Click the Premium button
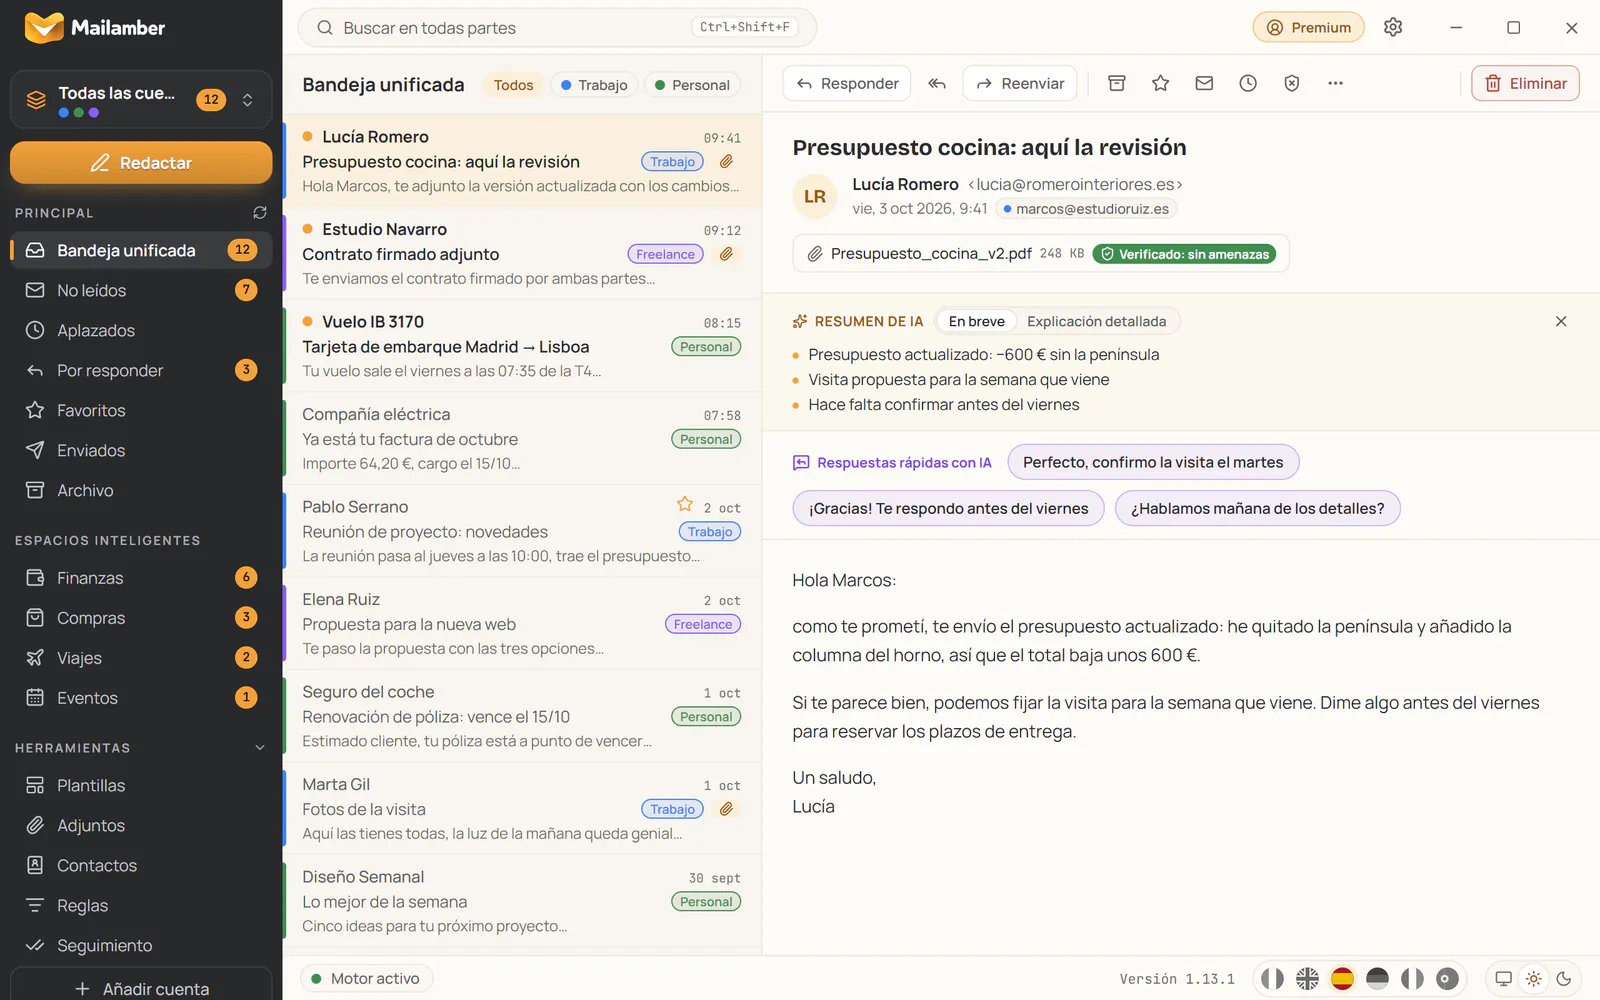Image resolution: width=1600 pixels, height=1000 pixels. [x=1308, y=28]
